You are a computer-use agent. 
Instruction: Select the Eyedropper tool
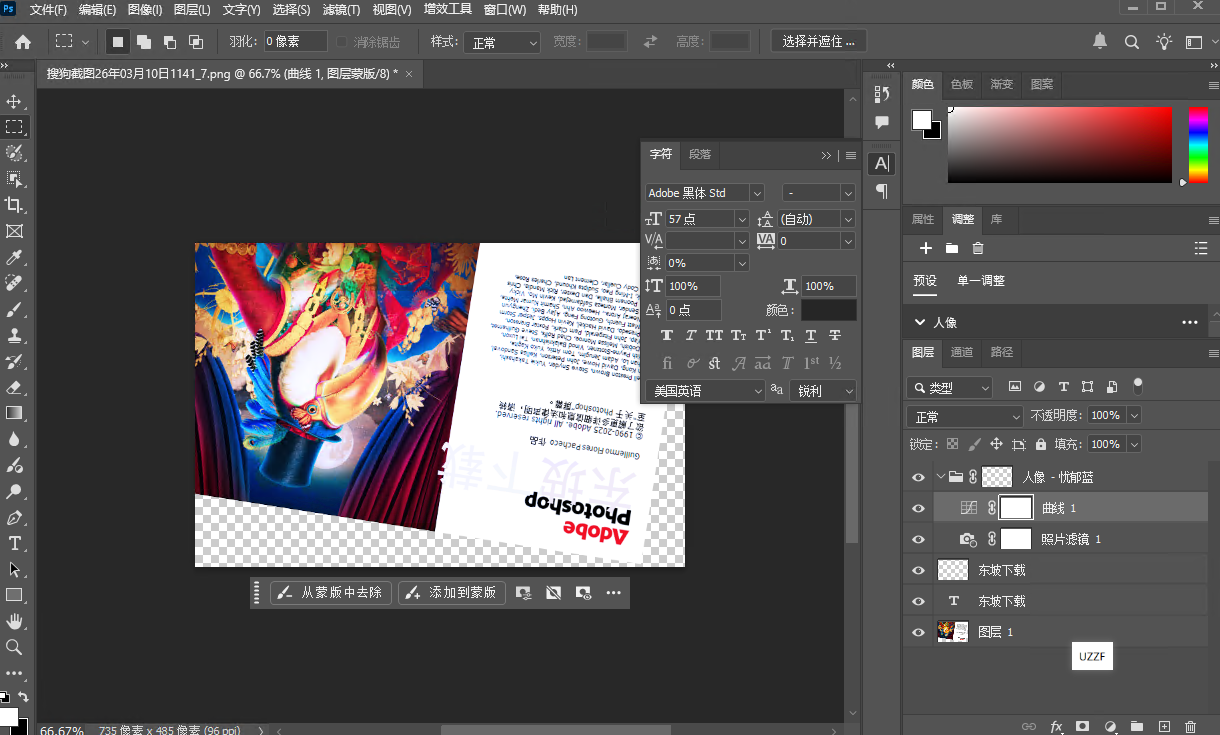click(14, 257)
